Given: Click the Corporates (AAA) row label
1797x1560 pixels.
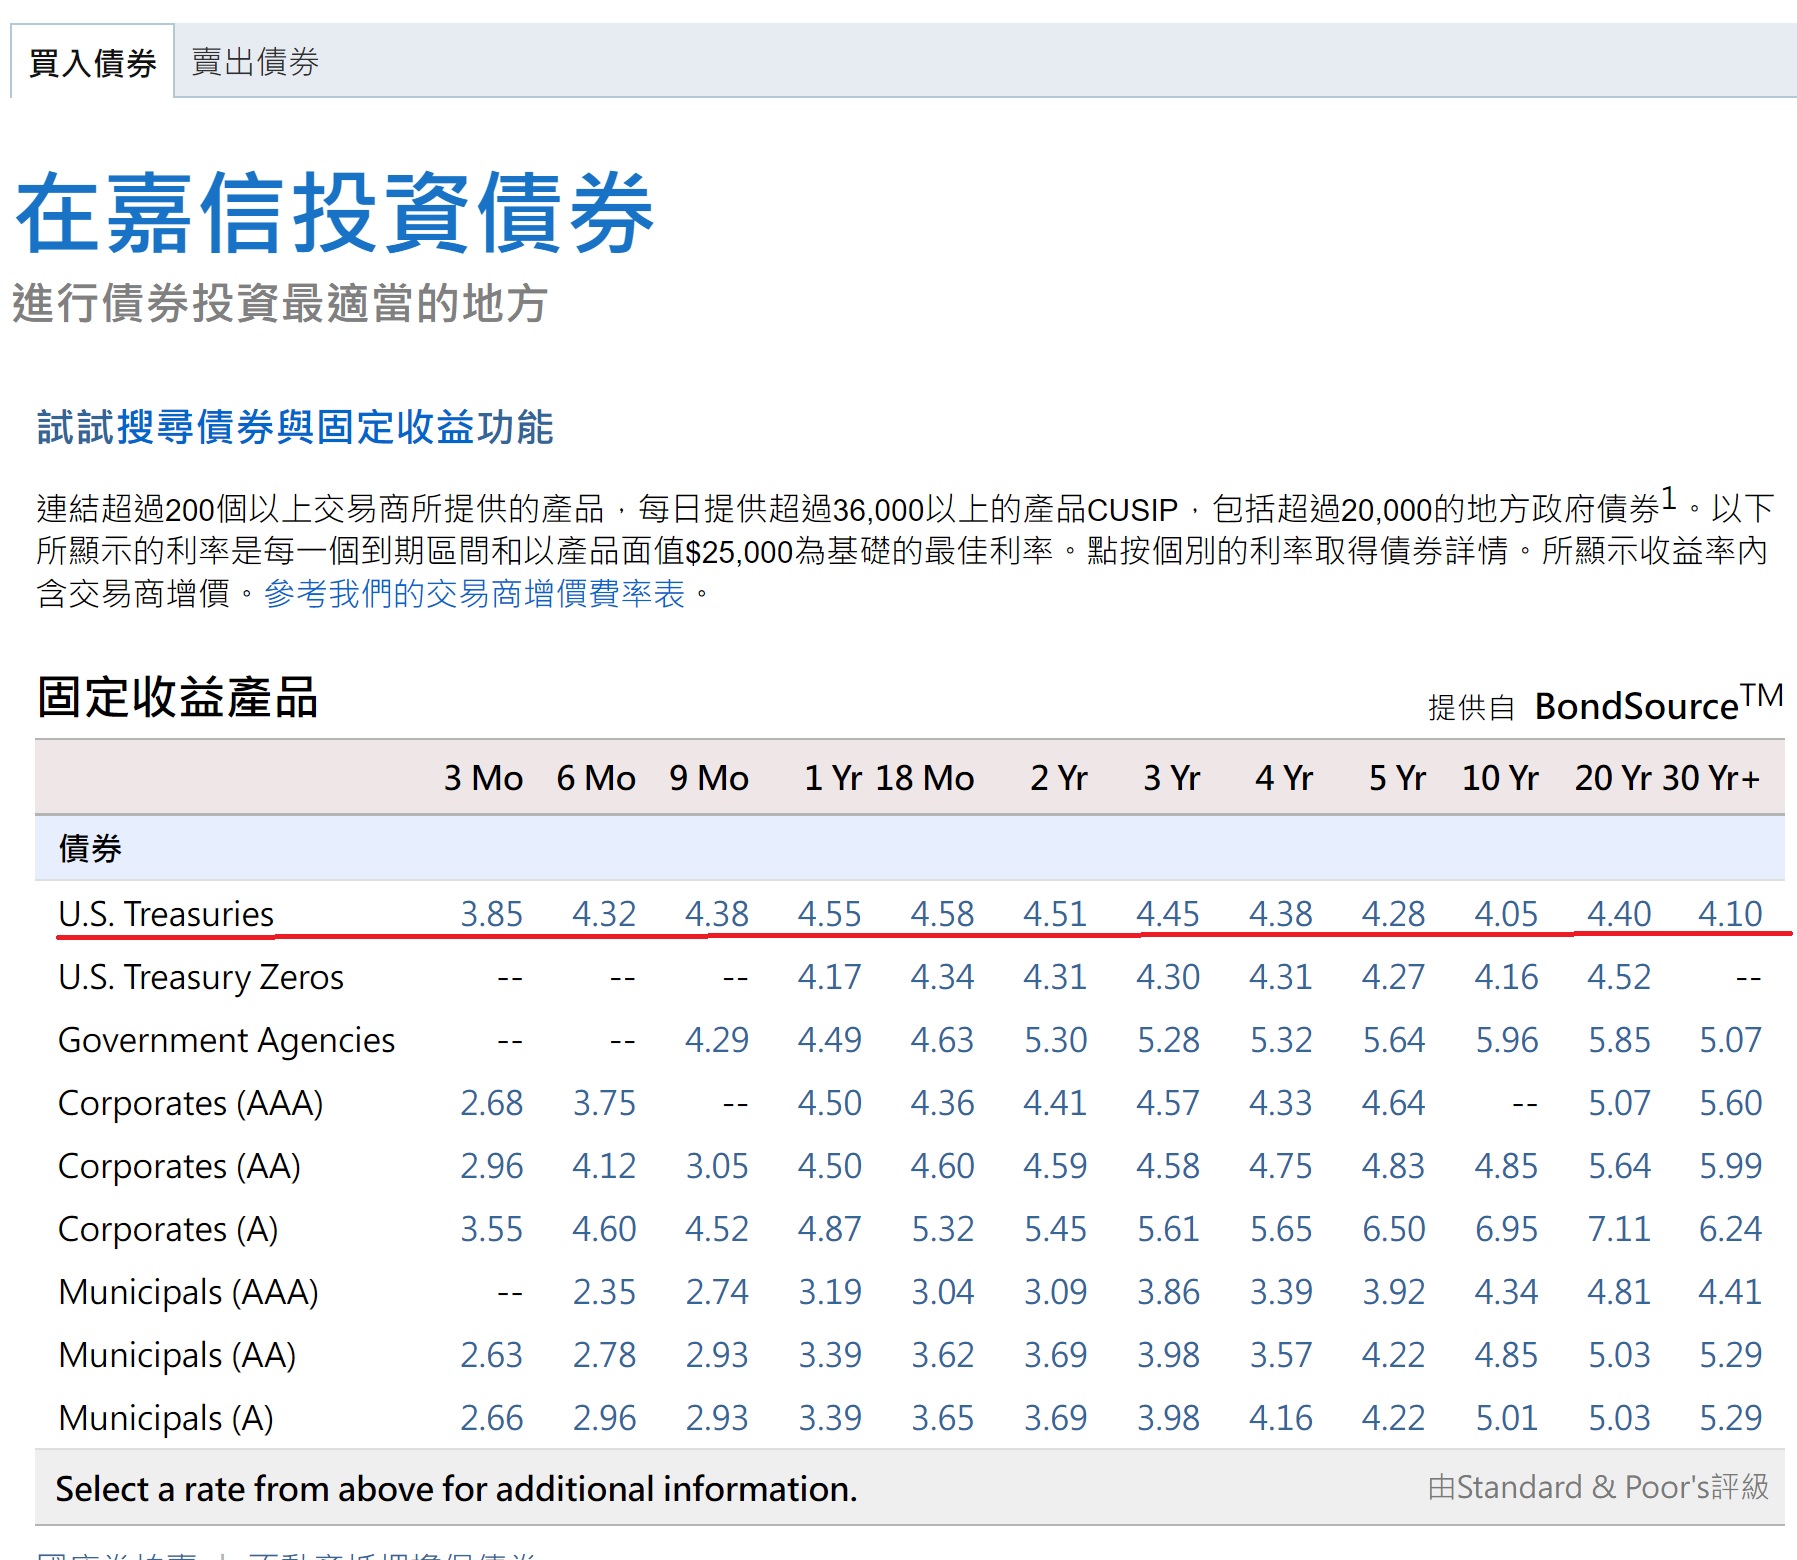Looking at the screenshot, I should pyautogui.click(x=191, y=1103).
